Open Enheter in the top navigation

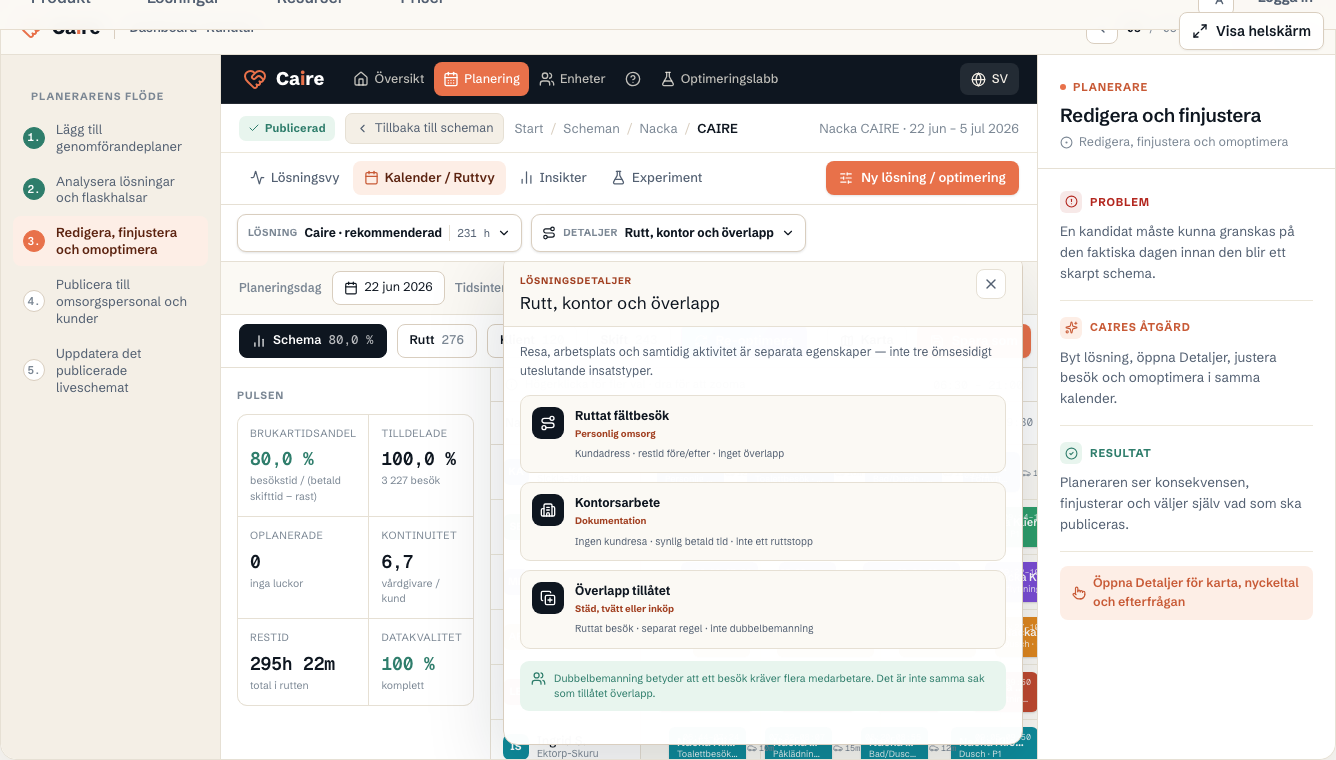[572, 79]
